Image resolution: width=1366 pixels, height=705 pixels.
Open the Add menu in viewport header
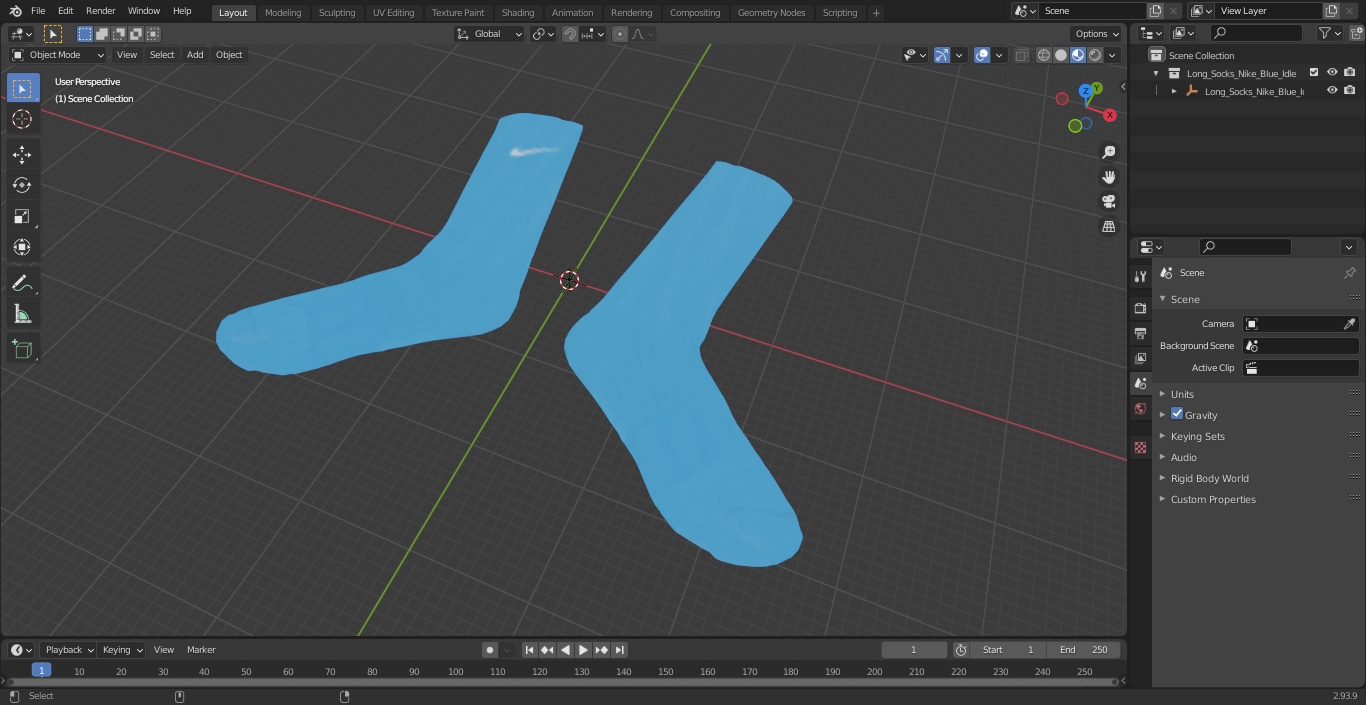(x=195, y=55)
